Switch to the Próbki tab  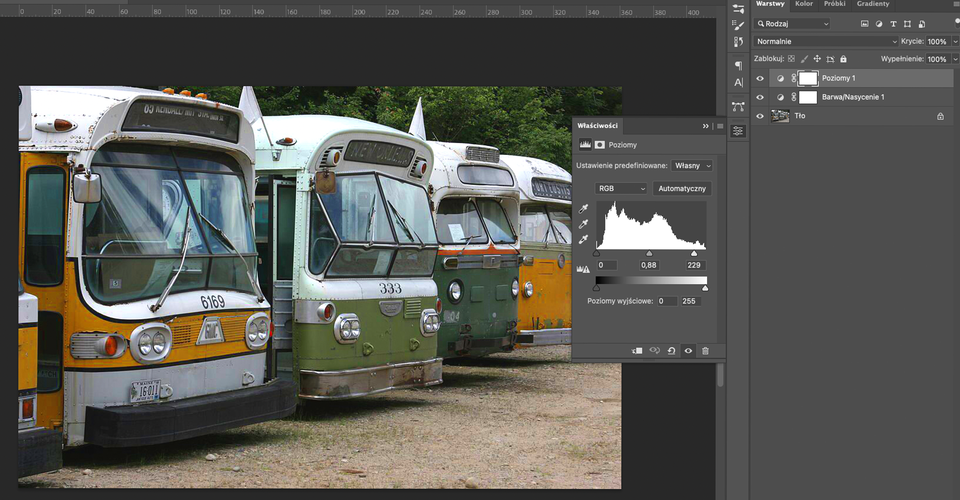[x=834, y=4]
